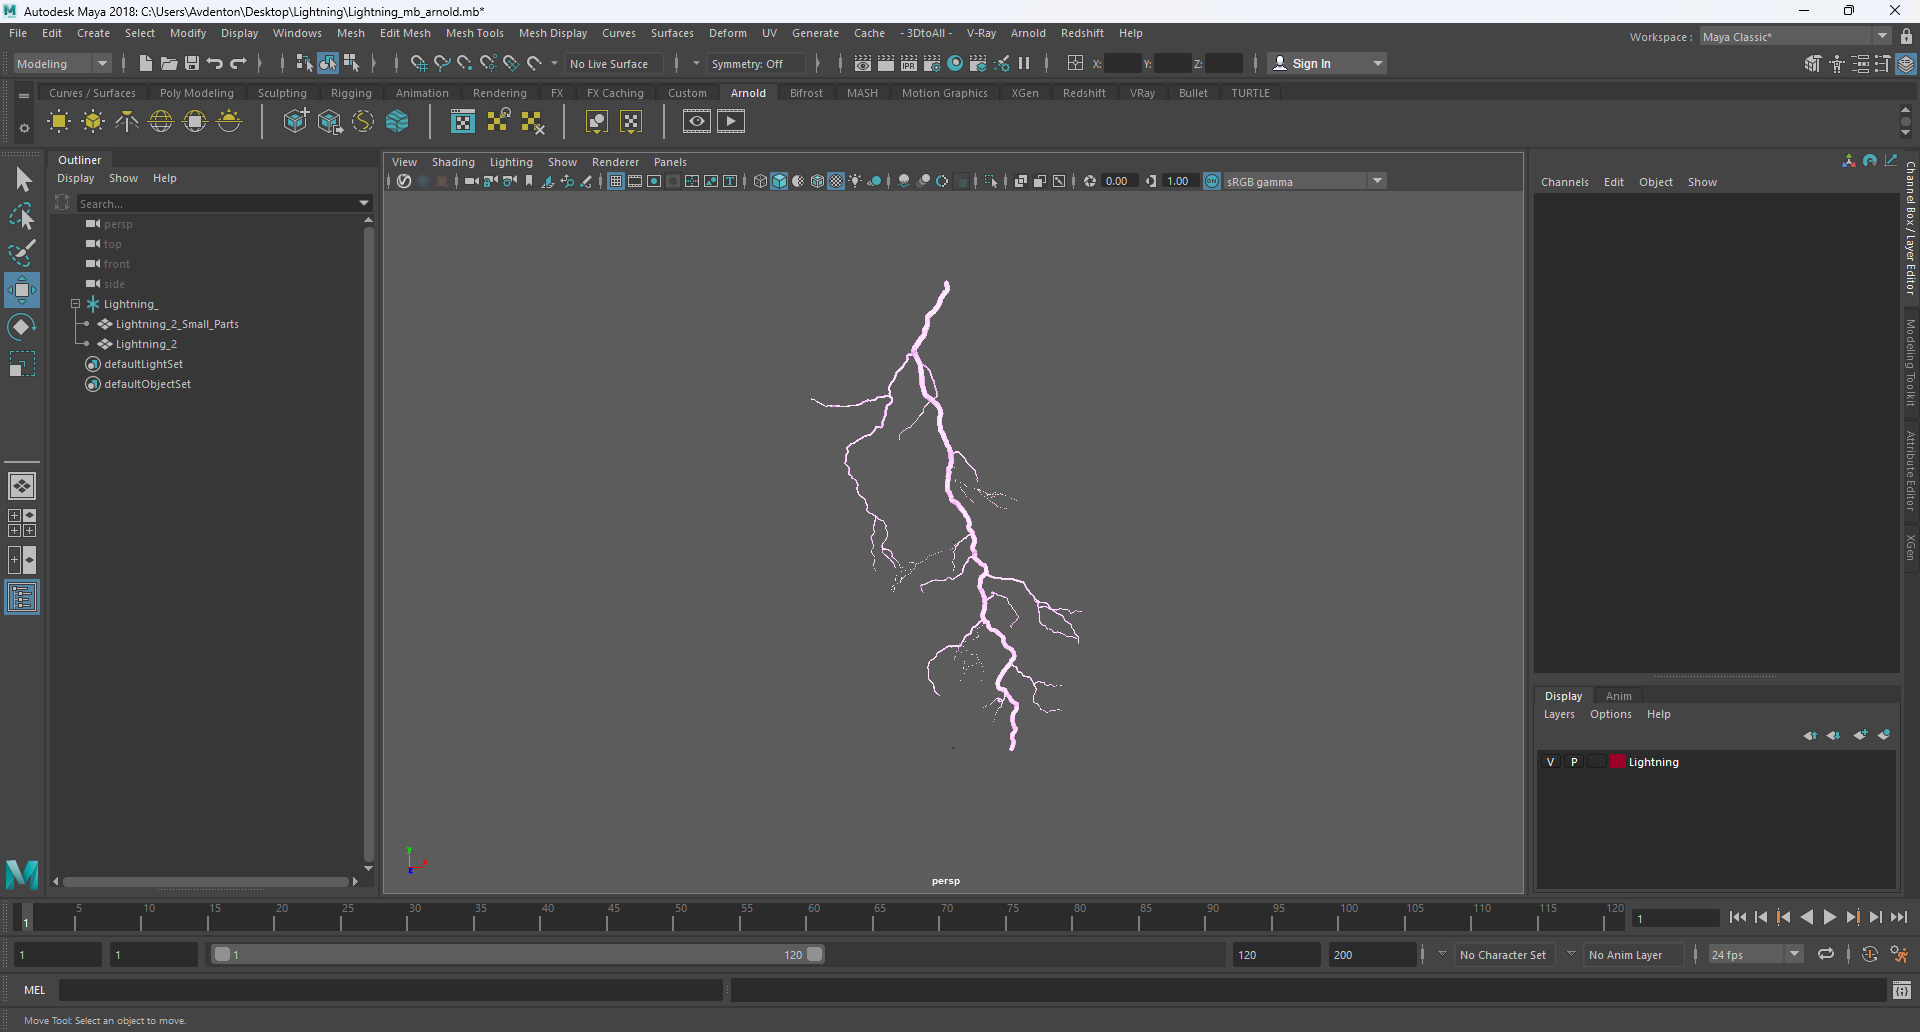Toggle Lightning layer playback P box
Viewport: 1920px width, 1032px height.
(x=1574, y=762)
